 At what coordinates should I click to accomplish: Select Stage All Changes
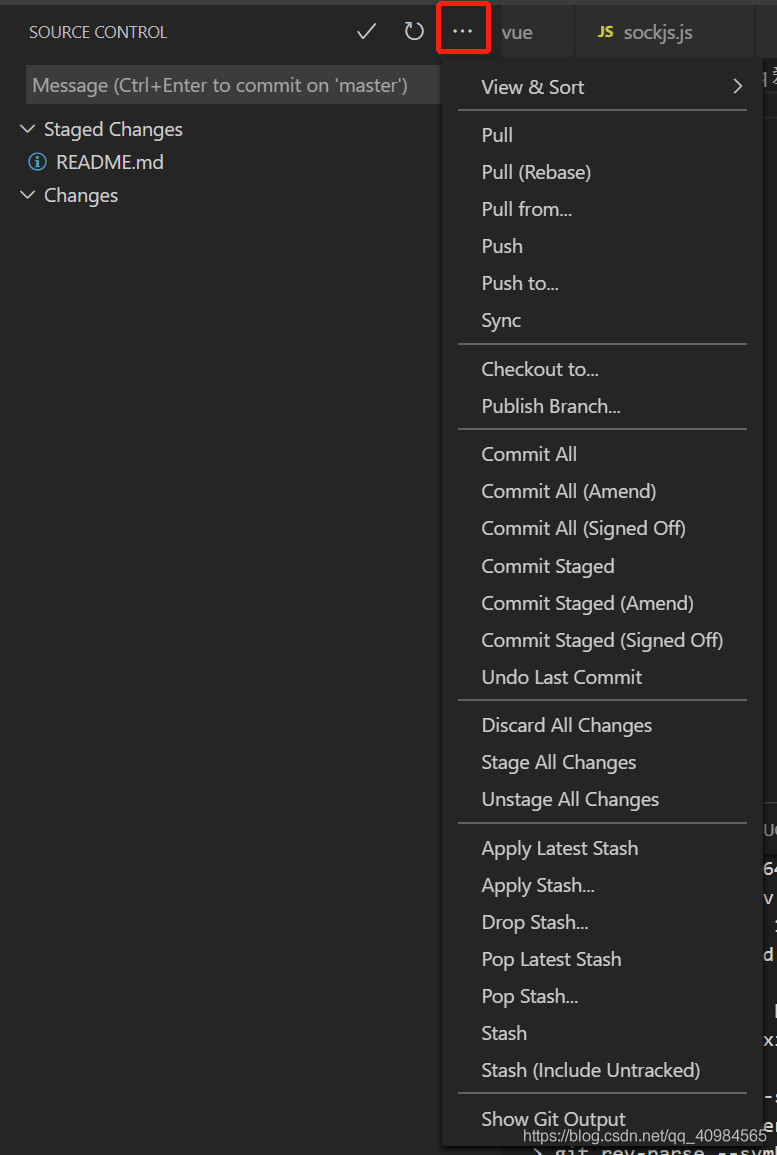pos(558,761)
